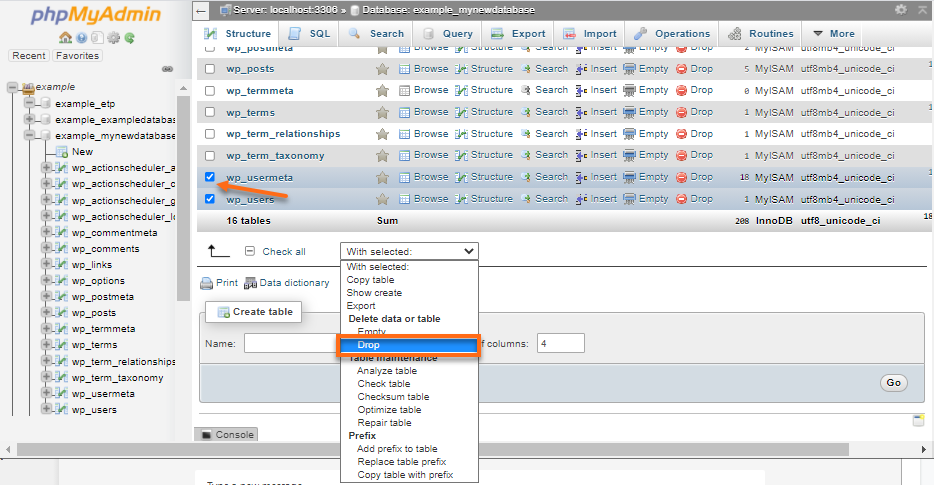Click the phpMyAdmin Home icon
Image resolution: width=934 pixels, height=485 pixels.
(65, 38)
